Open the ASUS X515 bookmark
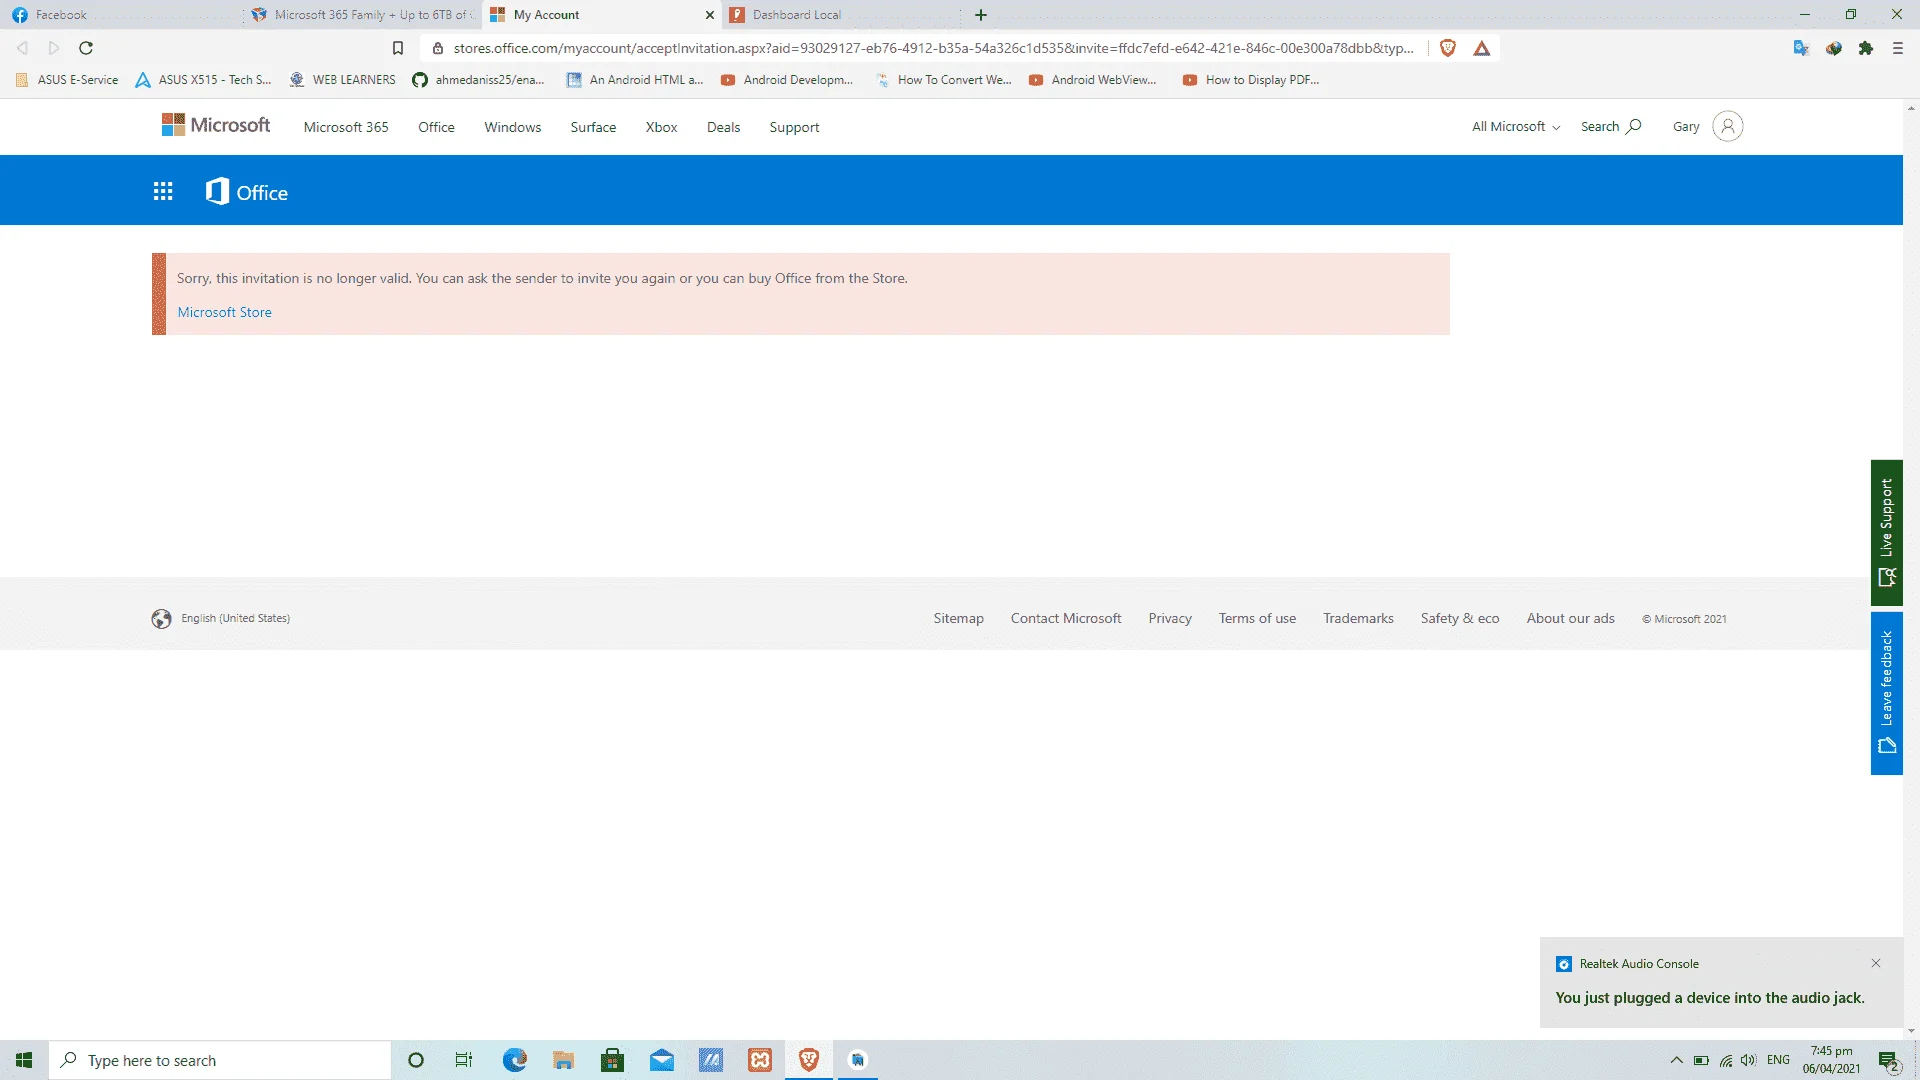The width and height of the screenshot is (1920, 1080). click(204, 80)
